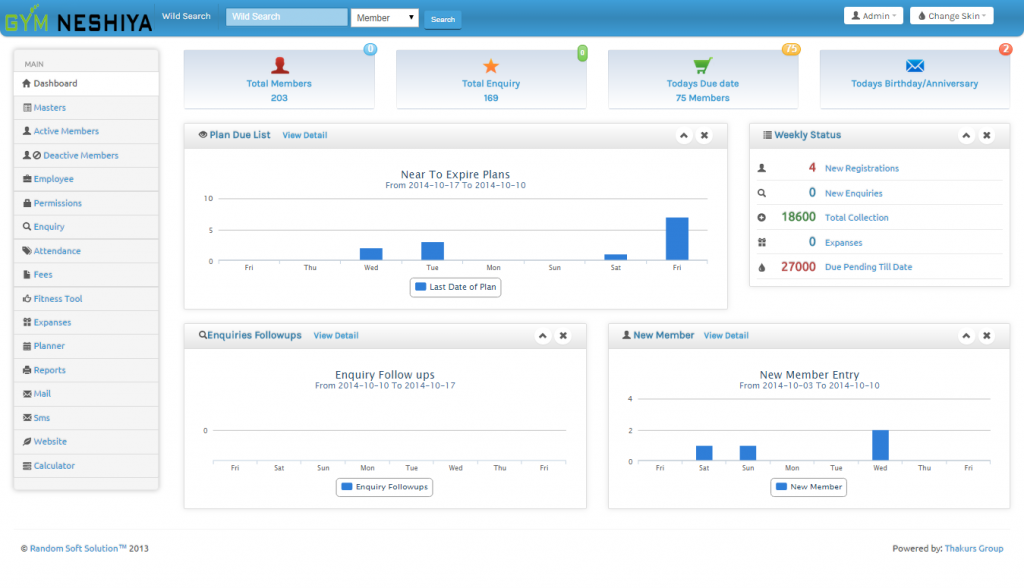Screen dimensions: 1024x588
Task: Click the Birthday/Anniversary envelope icon
Action: pos(914,65)
